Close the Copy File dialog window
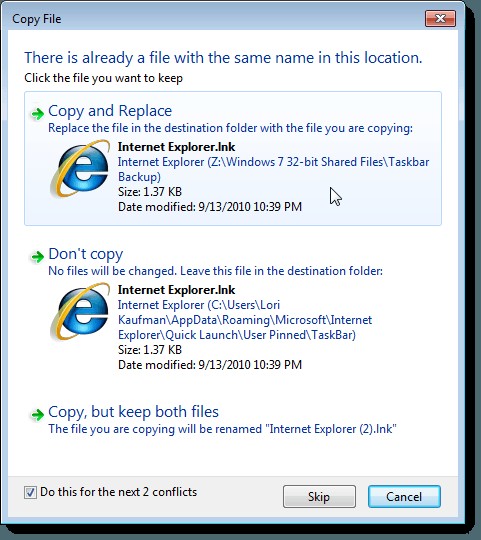 click(440, 18)
